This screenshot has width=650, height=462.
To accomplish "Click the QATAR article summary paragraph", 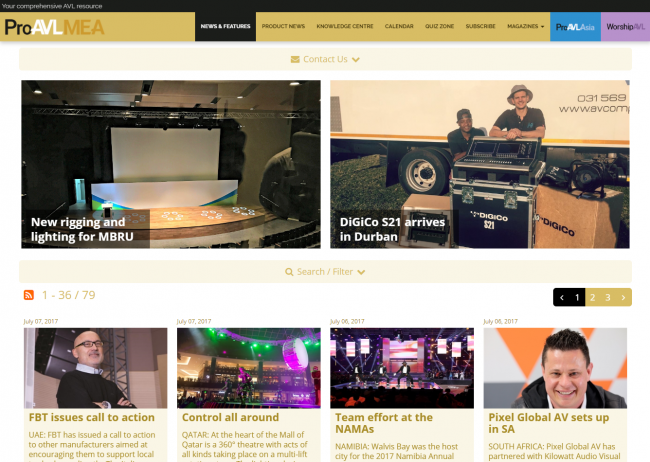I will tap(245, 446).
